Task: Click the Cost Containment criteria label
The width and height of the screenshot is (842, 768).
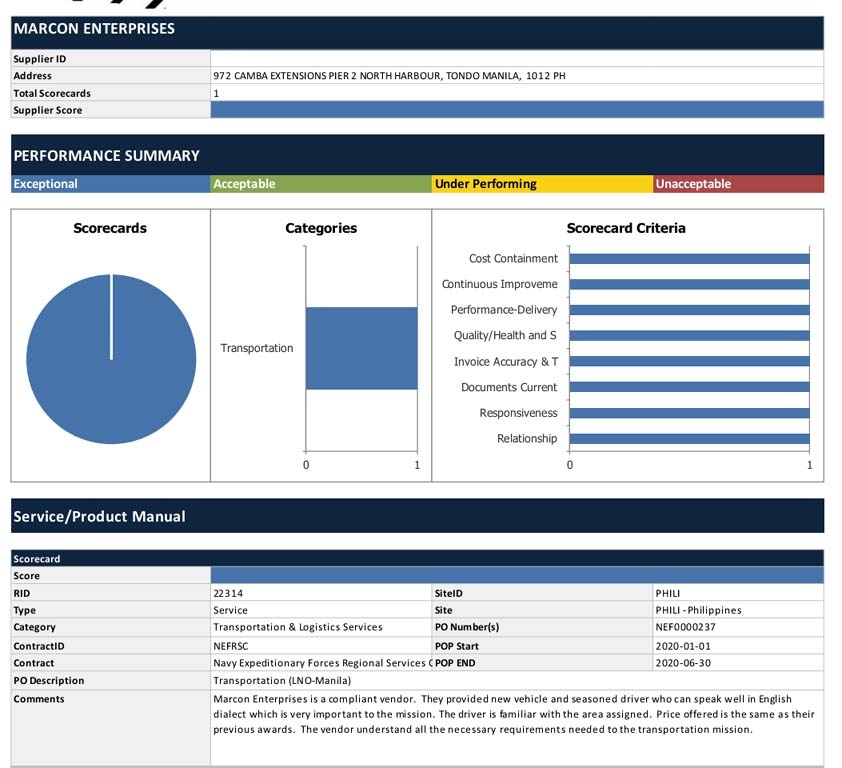Action: (513, 259)
